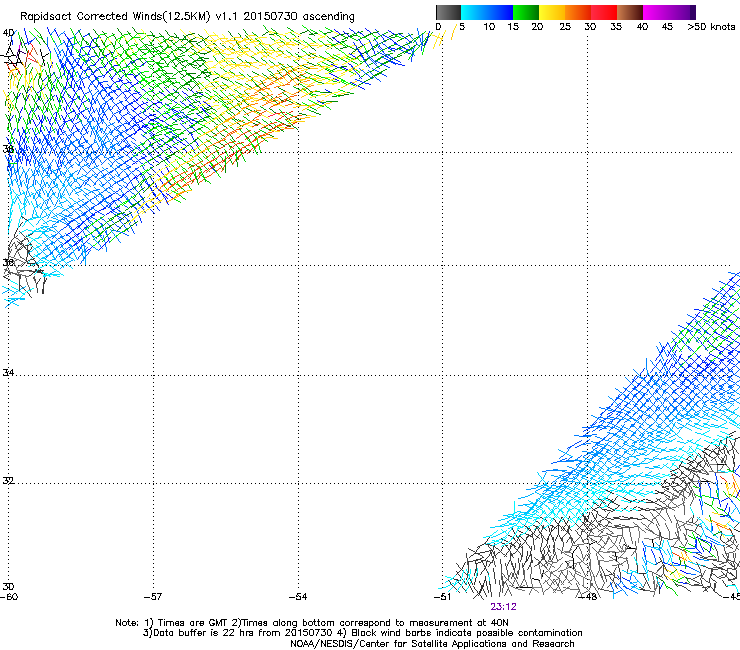Click the grey 0-5 knots color swatch
The width and height of the screenshot is (740, 650).
(x=448, y=12)
